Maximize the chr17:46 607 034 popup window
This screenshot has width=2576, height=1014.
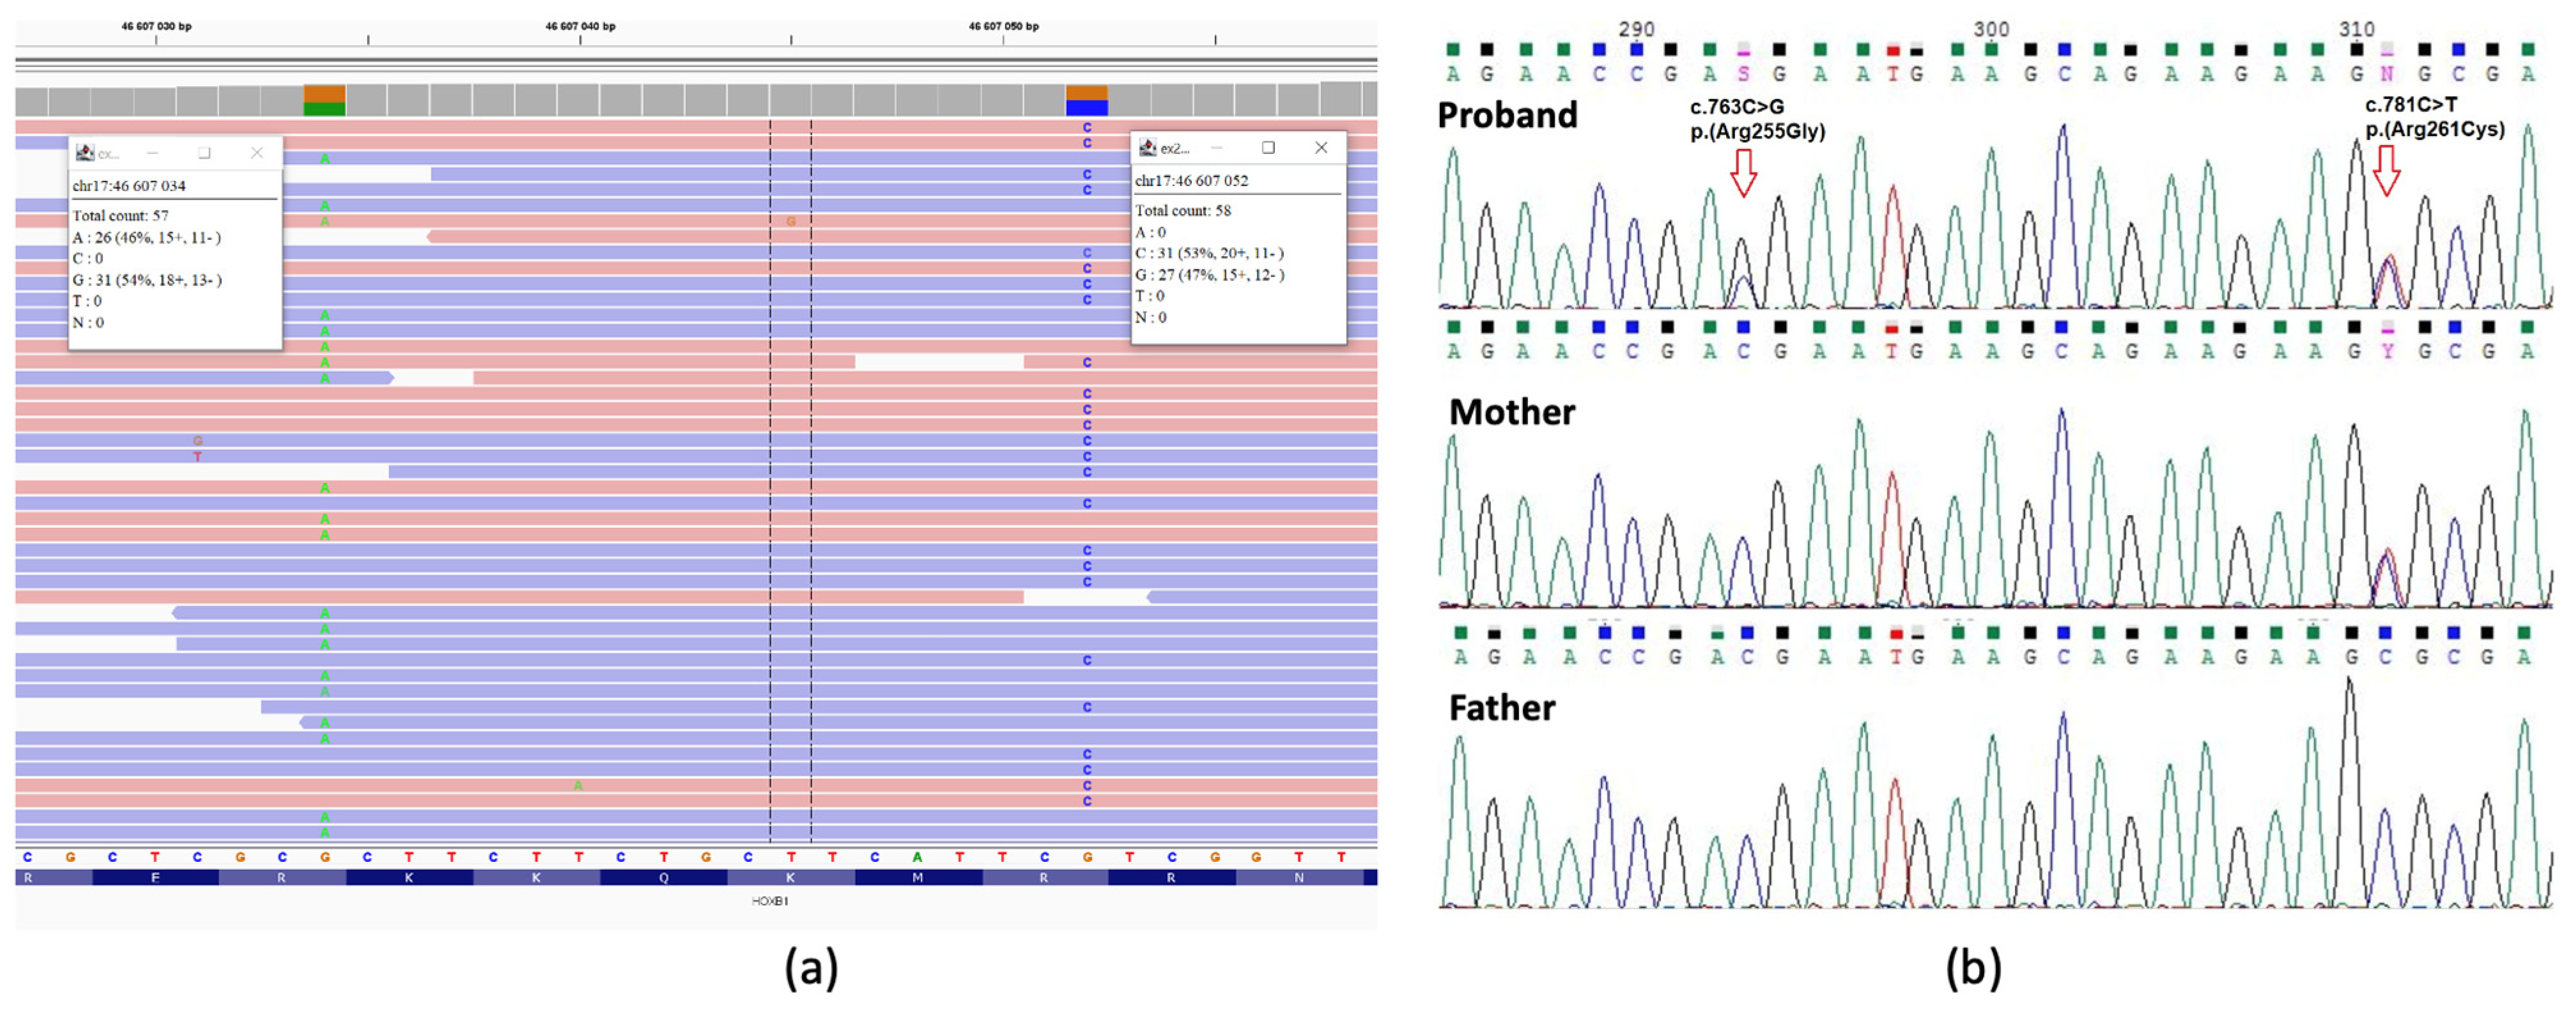204,153
